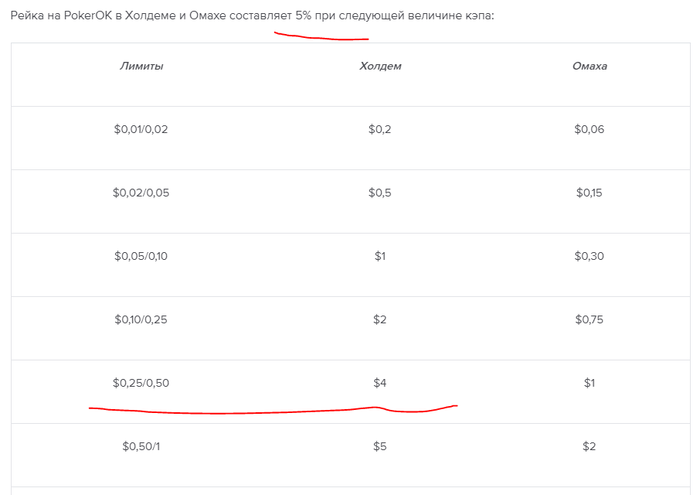700x495 pixels.
Task: Click the Omaha cap value $0,75
Action: 589,320
